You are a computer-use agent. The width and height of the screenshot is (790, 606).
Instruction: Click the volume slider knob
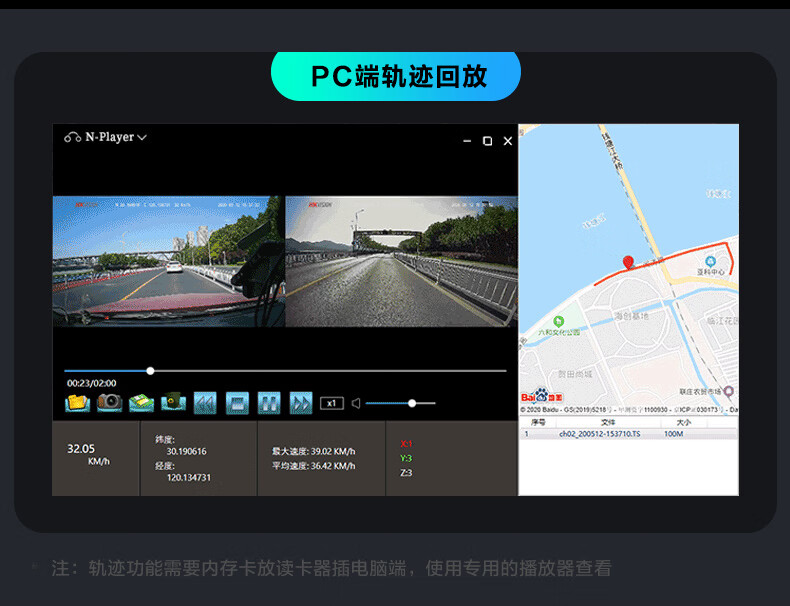coord(411,403)
